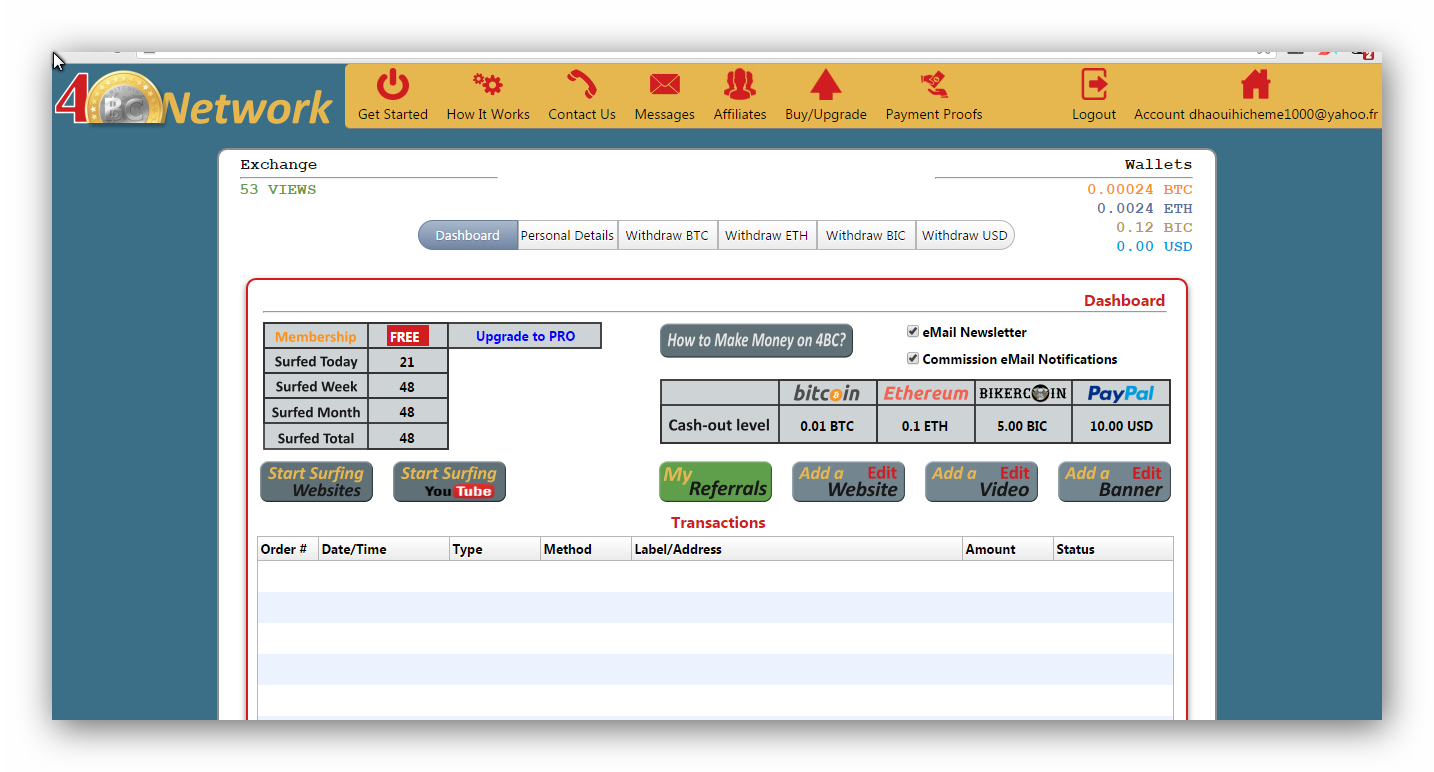Image resolution: width=1434 pixels, height=772 pixels.
Task: Click the Type column header
Action: coord(495,549)
